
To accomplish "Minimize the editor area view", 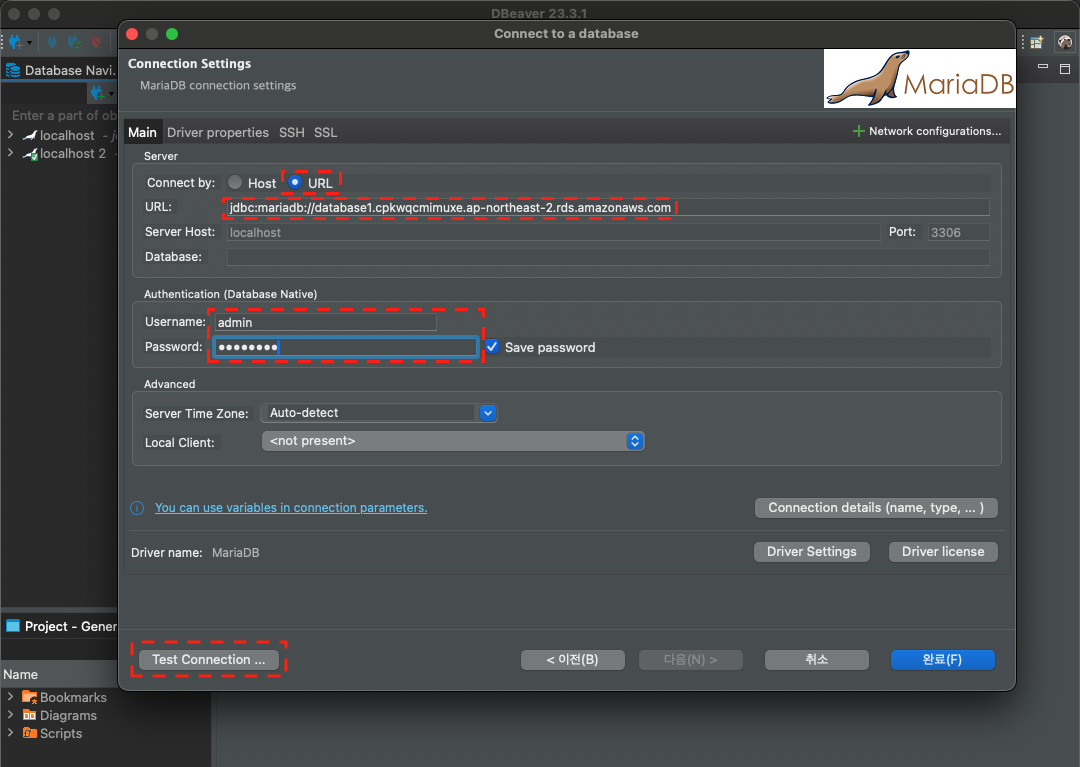I will click(1043, 67).
